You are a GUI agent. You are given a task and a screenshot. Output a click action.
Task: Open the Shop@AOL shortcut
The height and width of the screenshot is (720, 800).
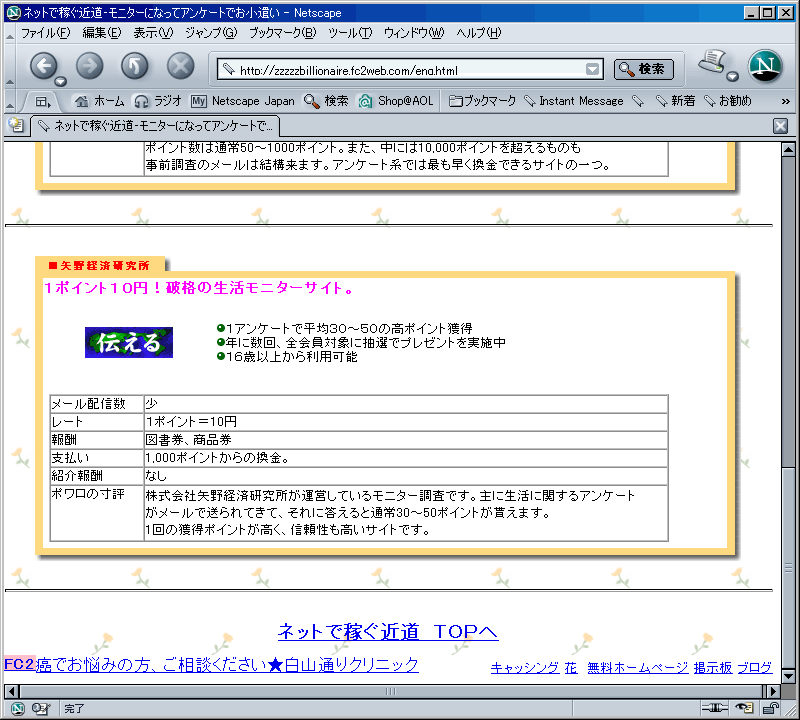click(395, 101)
